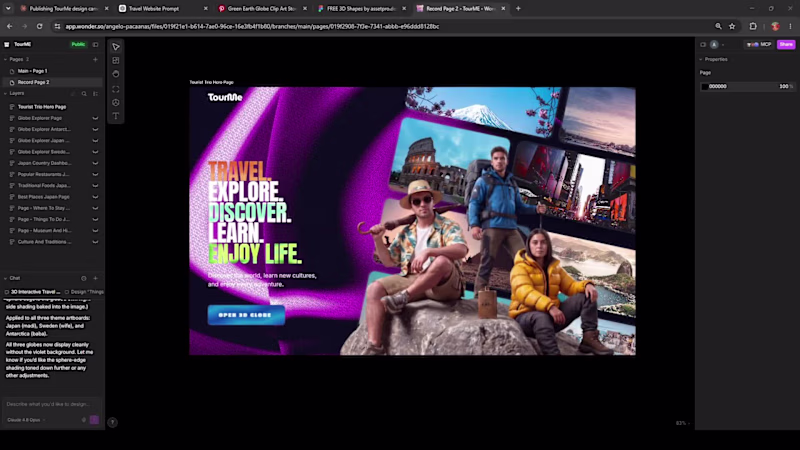The width and height of the screenshot is (800, 450).
Task: Select the Text tool
Action: pyautogui.click(x=116, y=116)
